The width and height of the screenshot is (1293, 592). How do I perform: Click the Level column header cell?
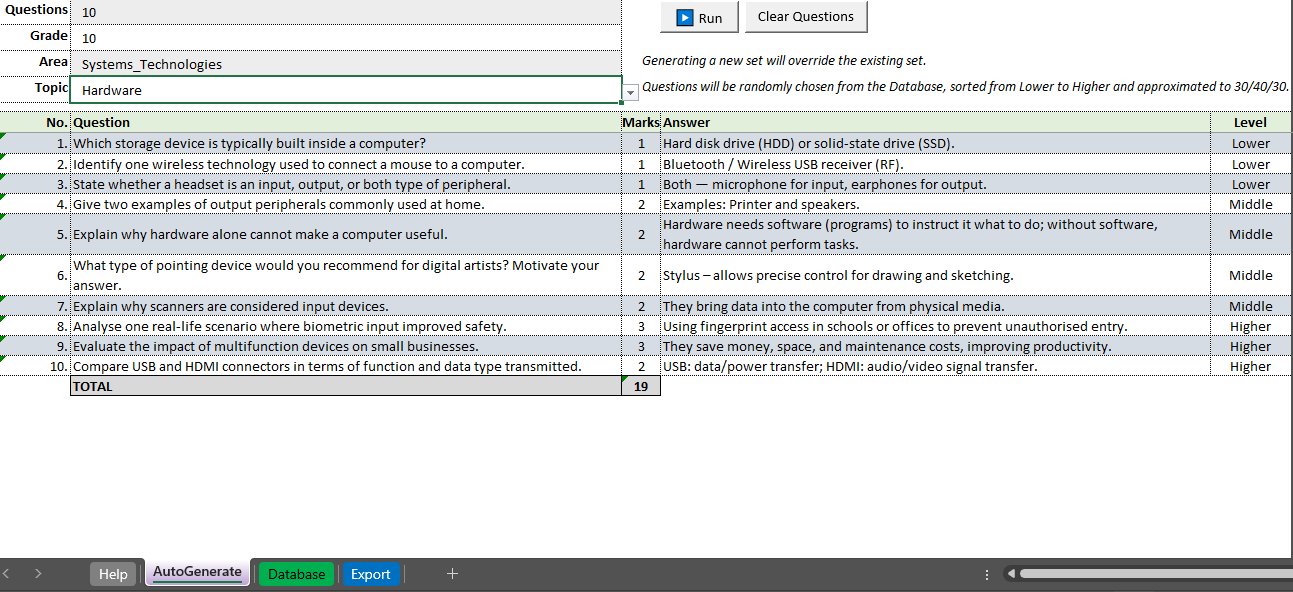pos(1250,123)
